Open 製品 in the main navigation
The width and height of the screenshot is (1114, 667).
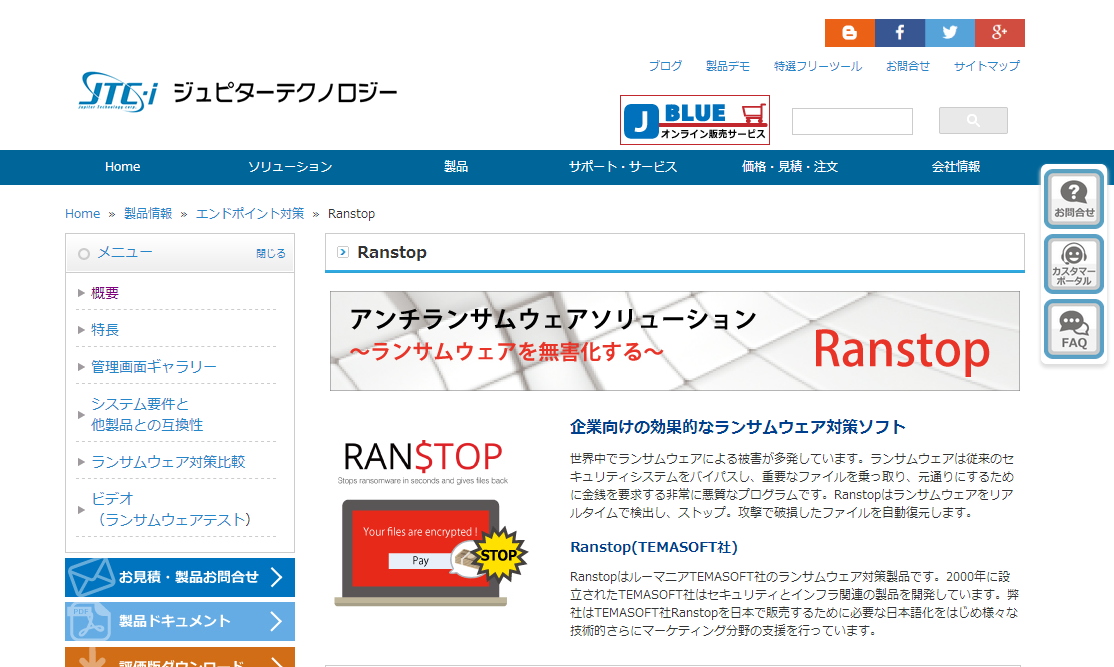pyautogui.click(x=456, y=167)
